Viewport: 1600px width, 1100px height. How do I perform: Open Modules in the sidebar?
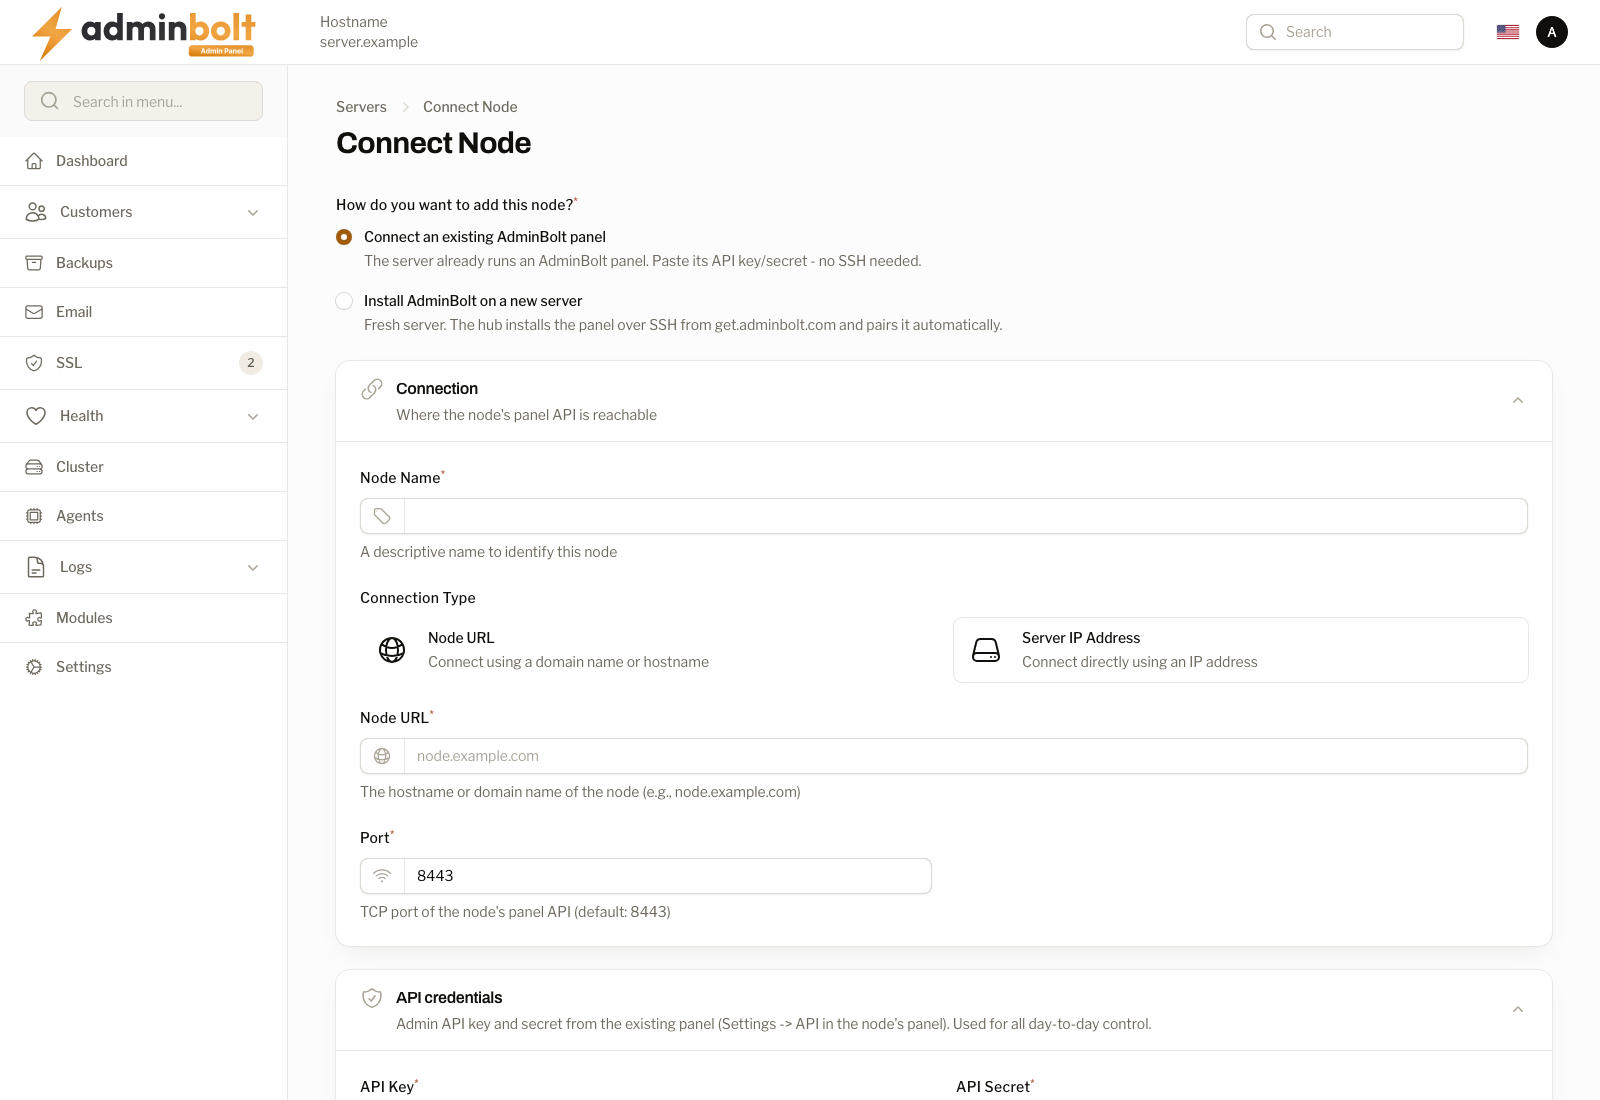pos(144,618)
